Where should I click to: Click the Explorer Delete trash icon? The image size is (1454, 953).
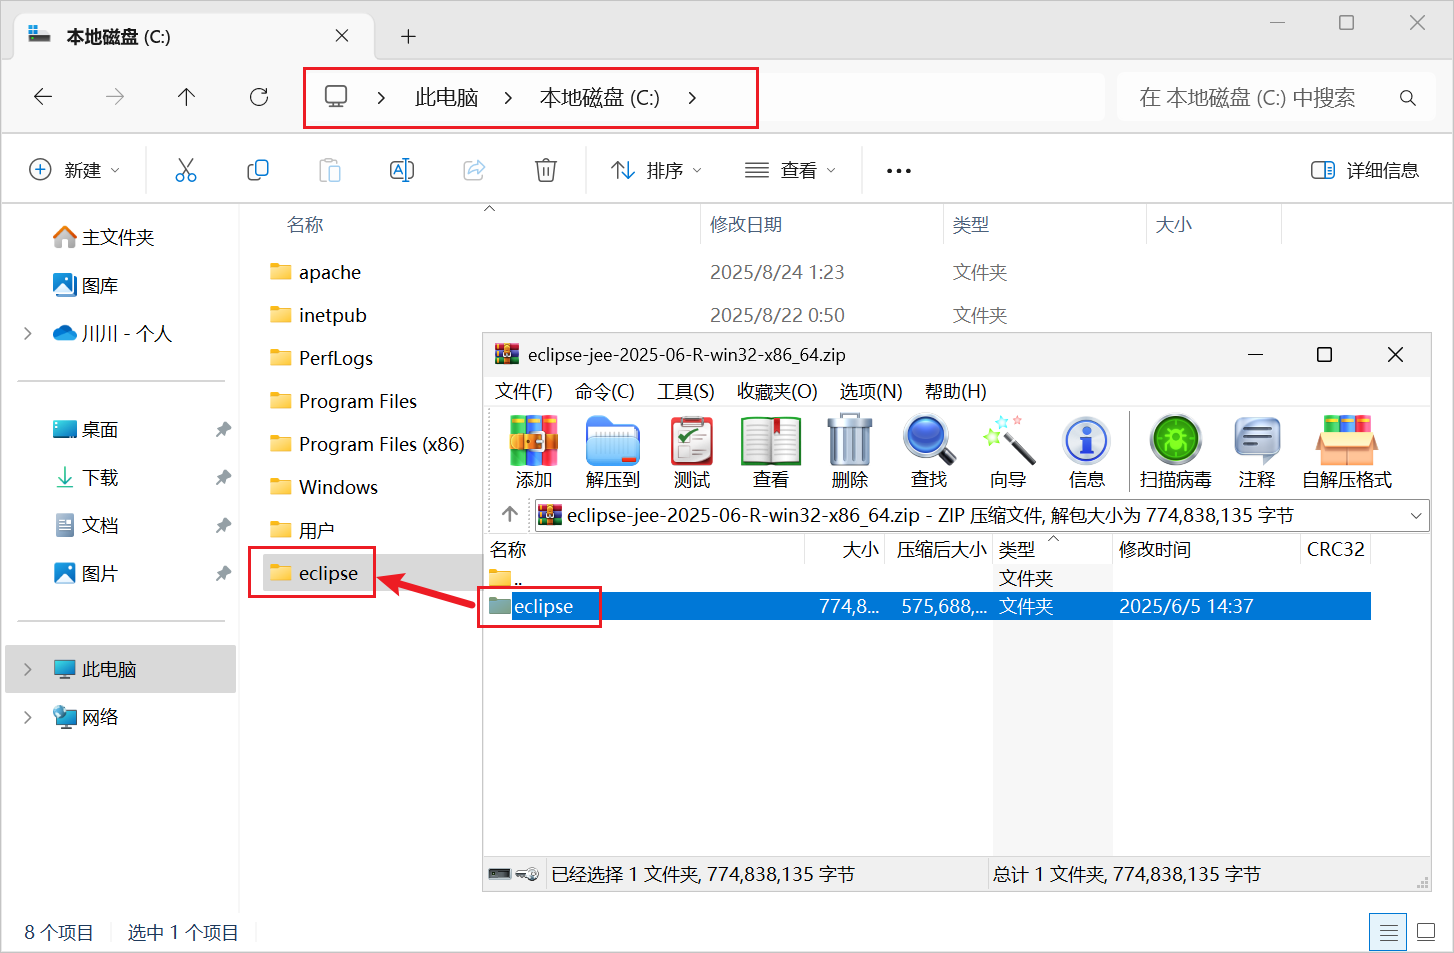click(x=546, y=170)
